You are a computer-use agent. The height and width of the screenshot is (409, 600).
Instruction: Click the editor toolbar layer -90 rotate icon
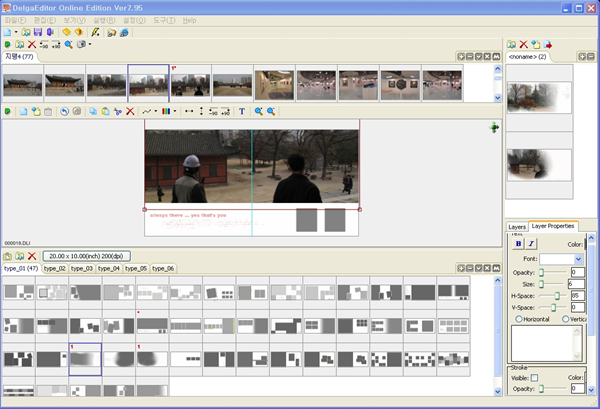click(213, 112)
